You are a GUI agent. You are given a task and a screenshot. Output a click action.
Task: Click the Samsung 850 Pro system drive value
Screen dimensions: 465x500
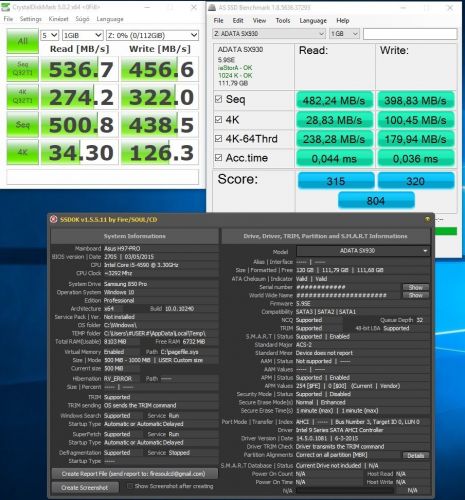click(x=125, y=284)
